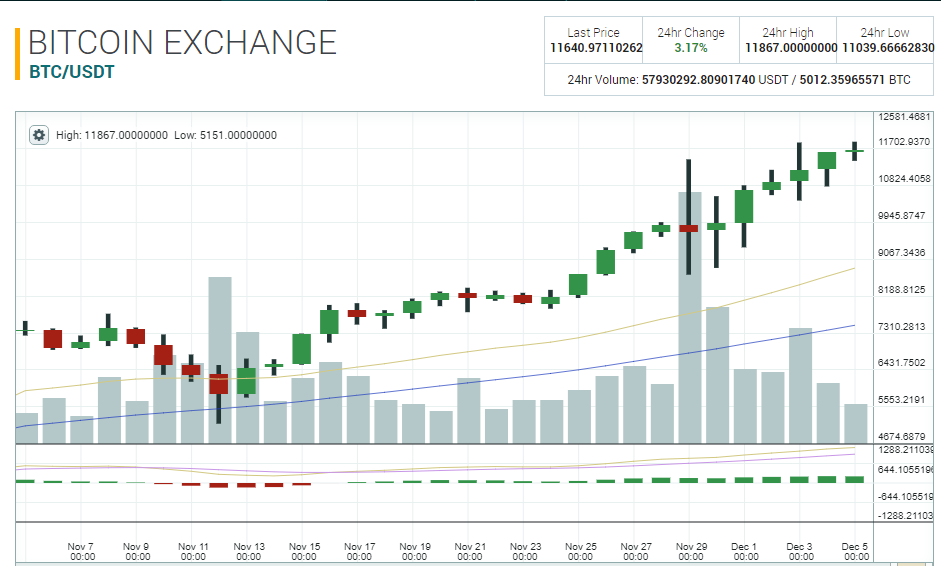Select the 24hr Low value 11039.66662830
The height and width of the screenshot is (566, 941).
(x=888, y=48)
